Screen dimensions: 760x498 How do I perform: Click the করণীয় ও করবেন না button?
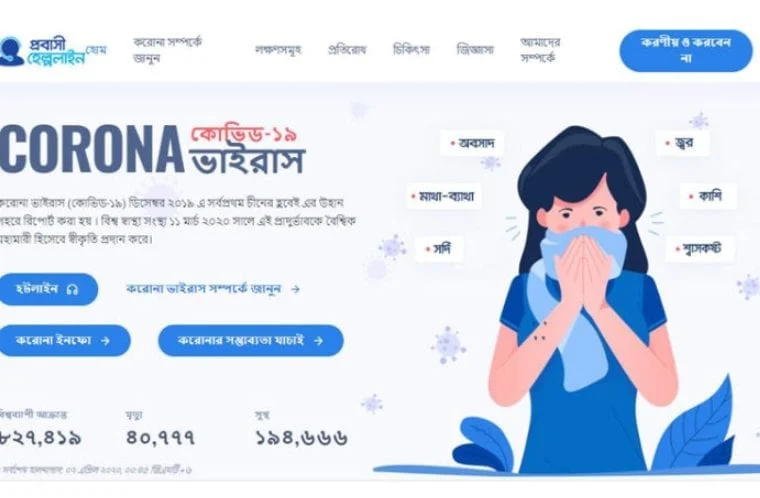tap(686, 50)
